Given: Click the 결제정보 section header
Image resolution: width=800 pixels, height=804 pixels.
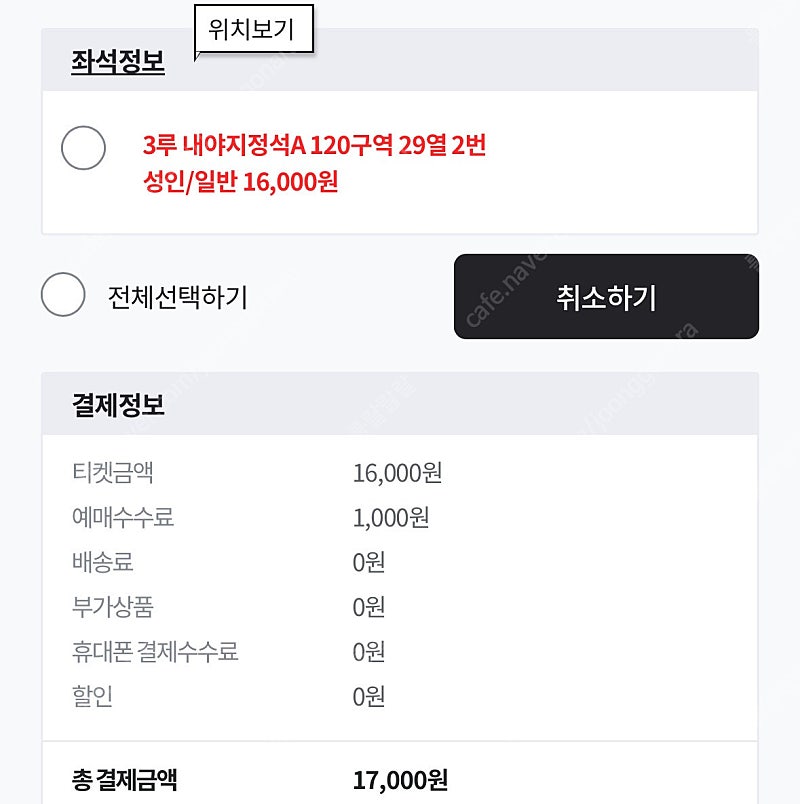Looking at the screenshot, I should 118,405.
